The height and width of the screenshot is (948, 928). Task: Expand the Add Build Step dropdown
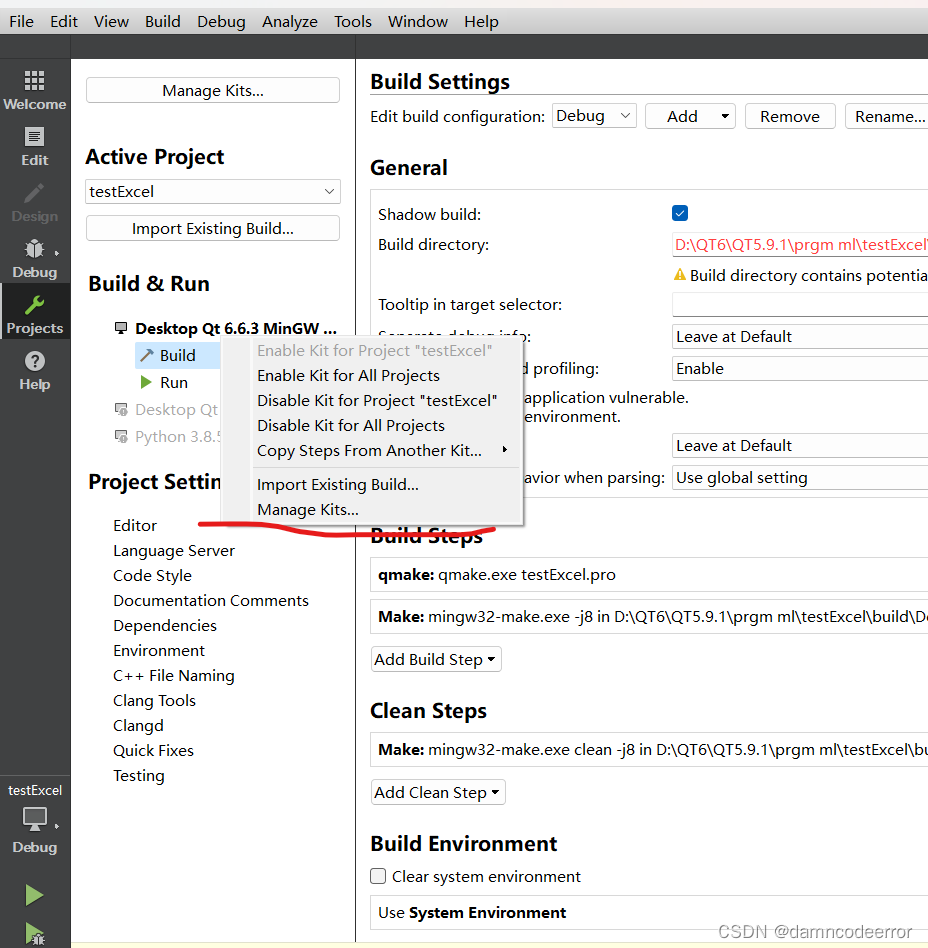click(436, 659)
